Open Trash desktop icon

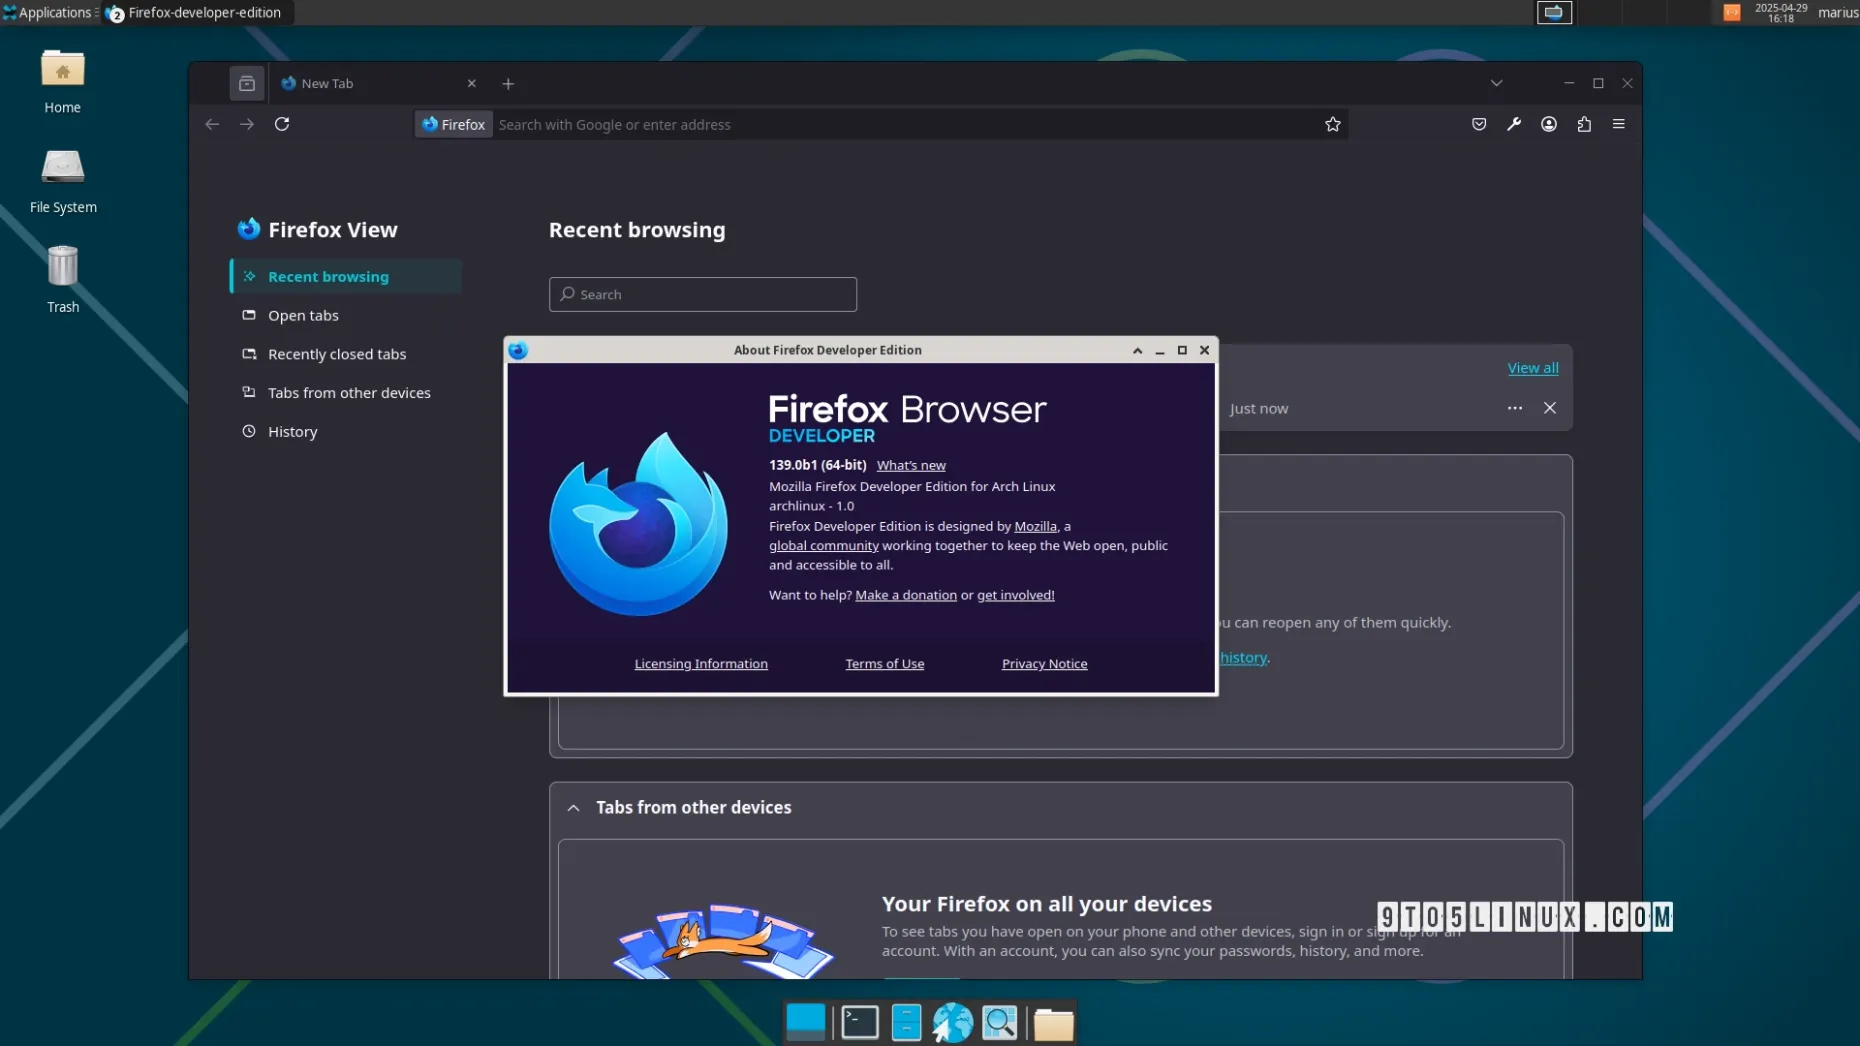coord(62,280)
